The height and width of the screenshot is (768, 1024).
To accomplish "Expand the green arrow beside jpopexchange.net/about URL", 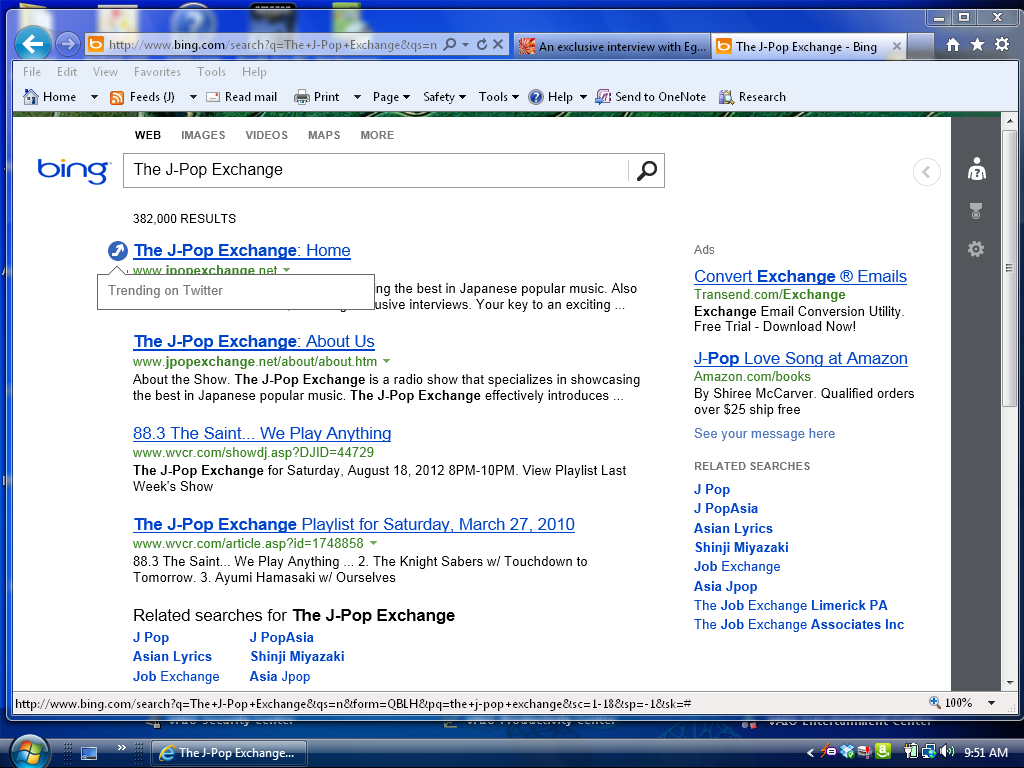I will click(387, 361).
